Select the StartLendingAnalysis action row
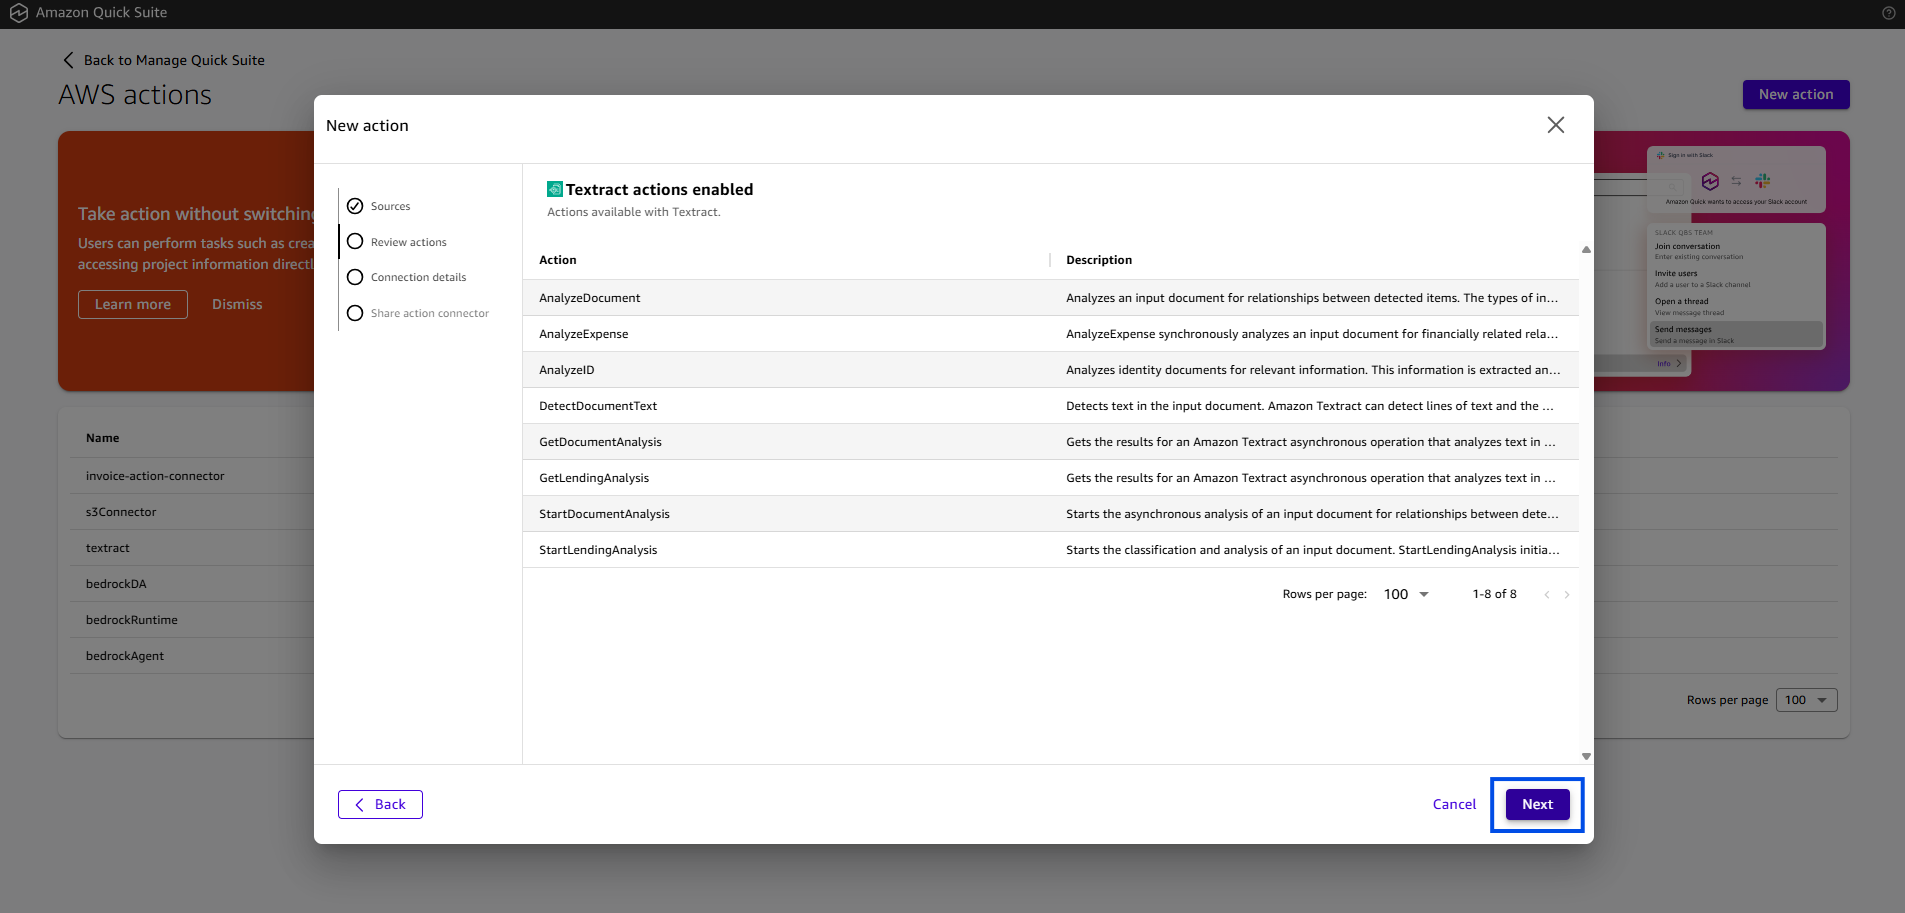Viewport: 1905px width, 913px height. [x=1050, y=550]
